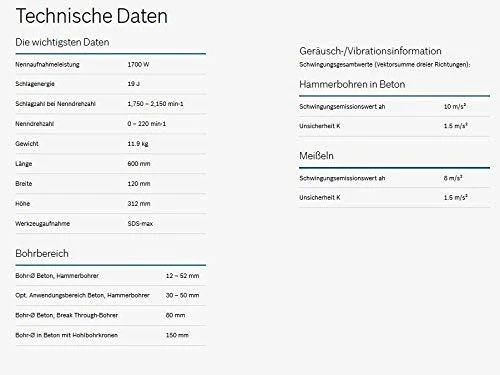Image resolution: width=500 pixels, height=375 pixels.
Task: Click 'Schwingungsemissionswert ah' under Meißeln
Action: (x=342, y=178)
